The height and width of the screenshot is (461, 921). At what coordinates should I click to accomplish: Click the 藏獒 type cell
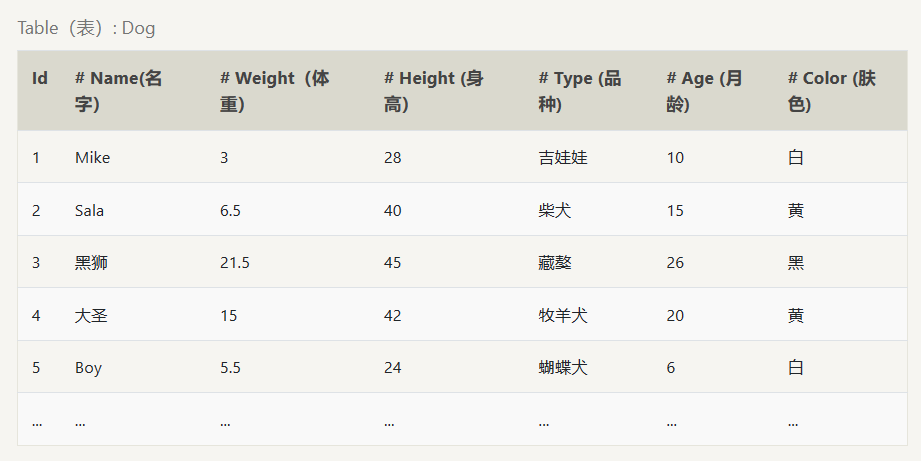tap(555, 263)
